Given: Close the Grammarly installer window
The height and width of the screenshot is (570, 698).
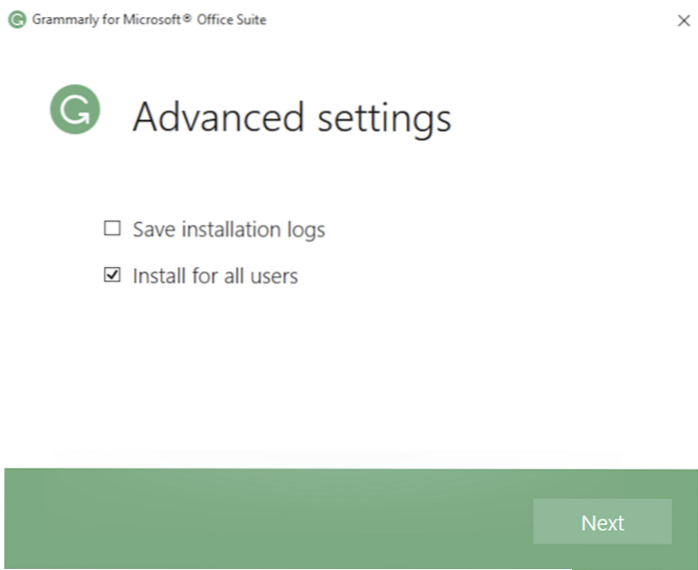Looking at the screenshot, I should (684, 20).
